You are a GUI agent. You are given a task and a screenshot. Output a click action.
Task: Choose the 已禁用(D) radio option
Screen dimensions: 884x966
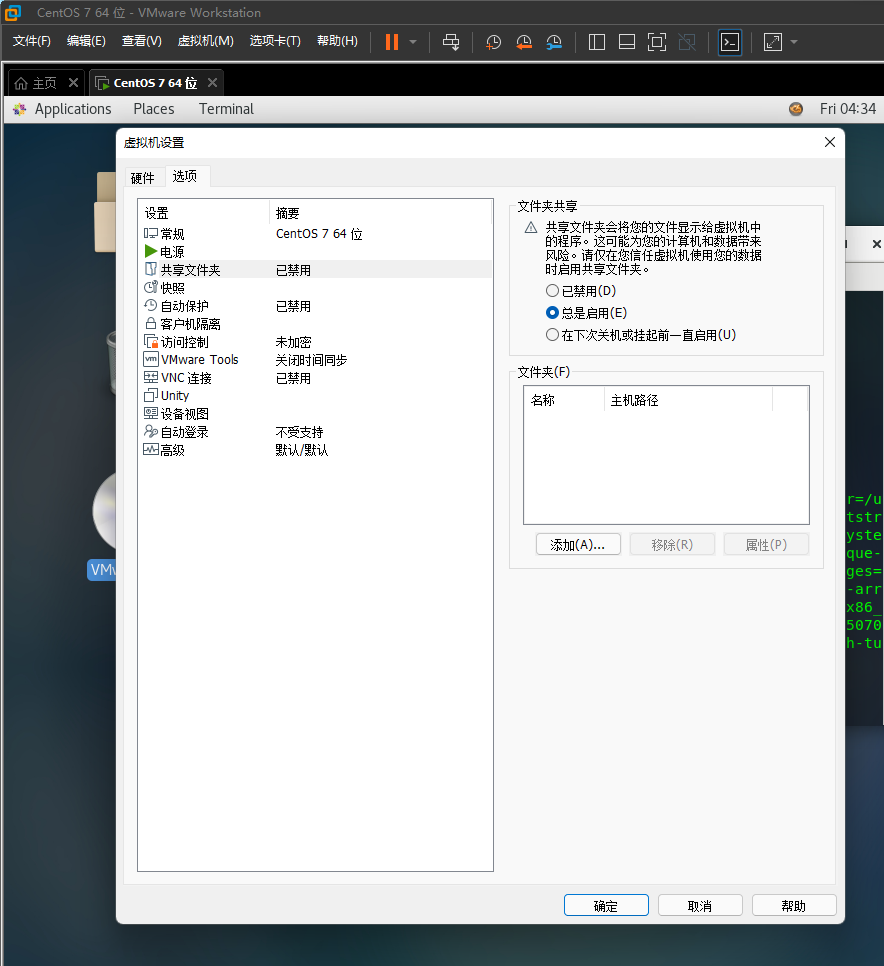click(581, 291)
